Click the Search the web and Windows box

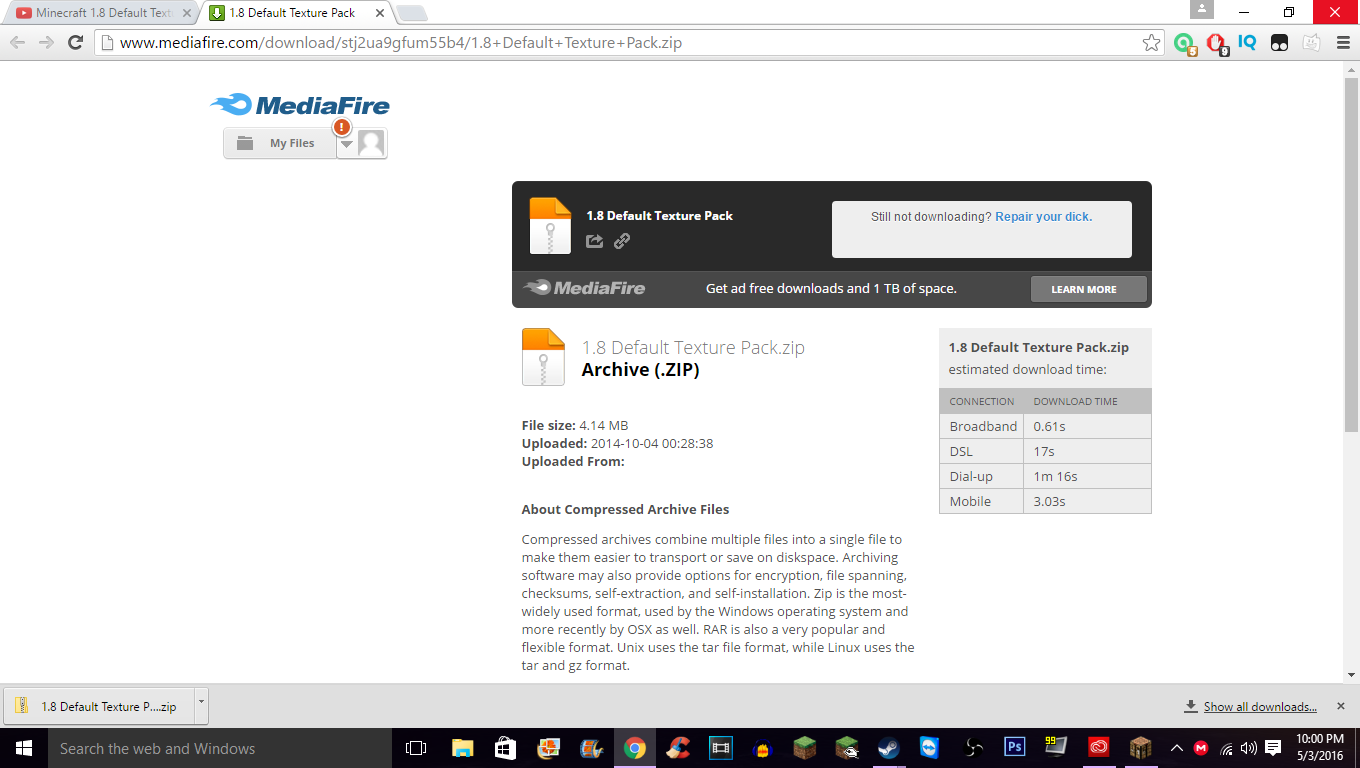(220, 748)
